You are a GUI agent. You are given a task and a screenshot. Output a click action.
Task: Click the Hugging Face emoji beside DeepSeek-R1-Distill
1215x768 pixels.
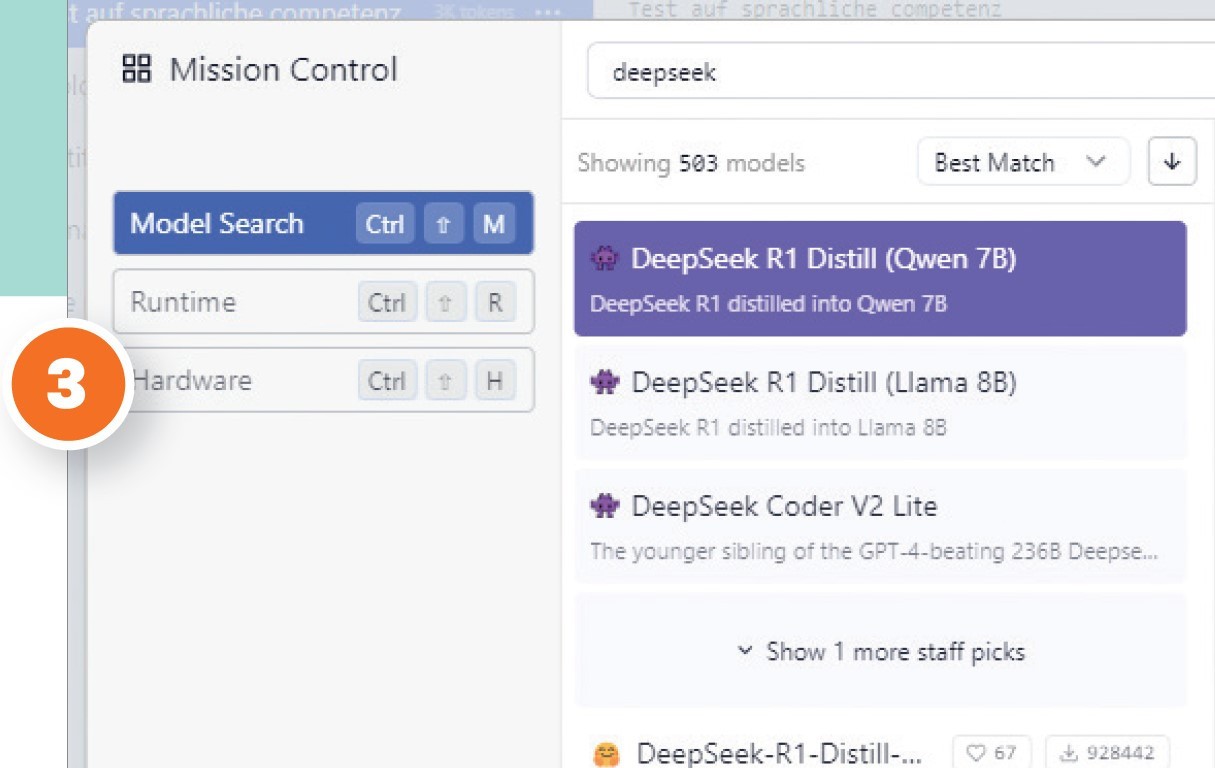point(605,753)
